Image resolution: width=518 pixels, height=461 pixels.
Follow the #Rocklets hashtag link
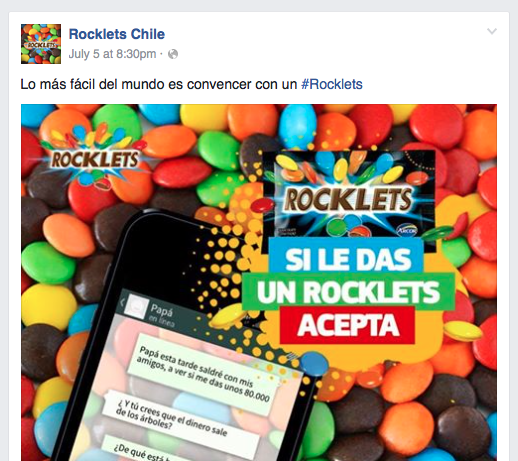pyautogui.click(x=332, y=84)
